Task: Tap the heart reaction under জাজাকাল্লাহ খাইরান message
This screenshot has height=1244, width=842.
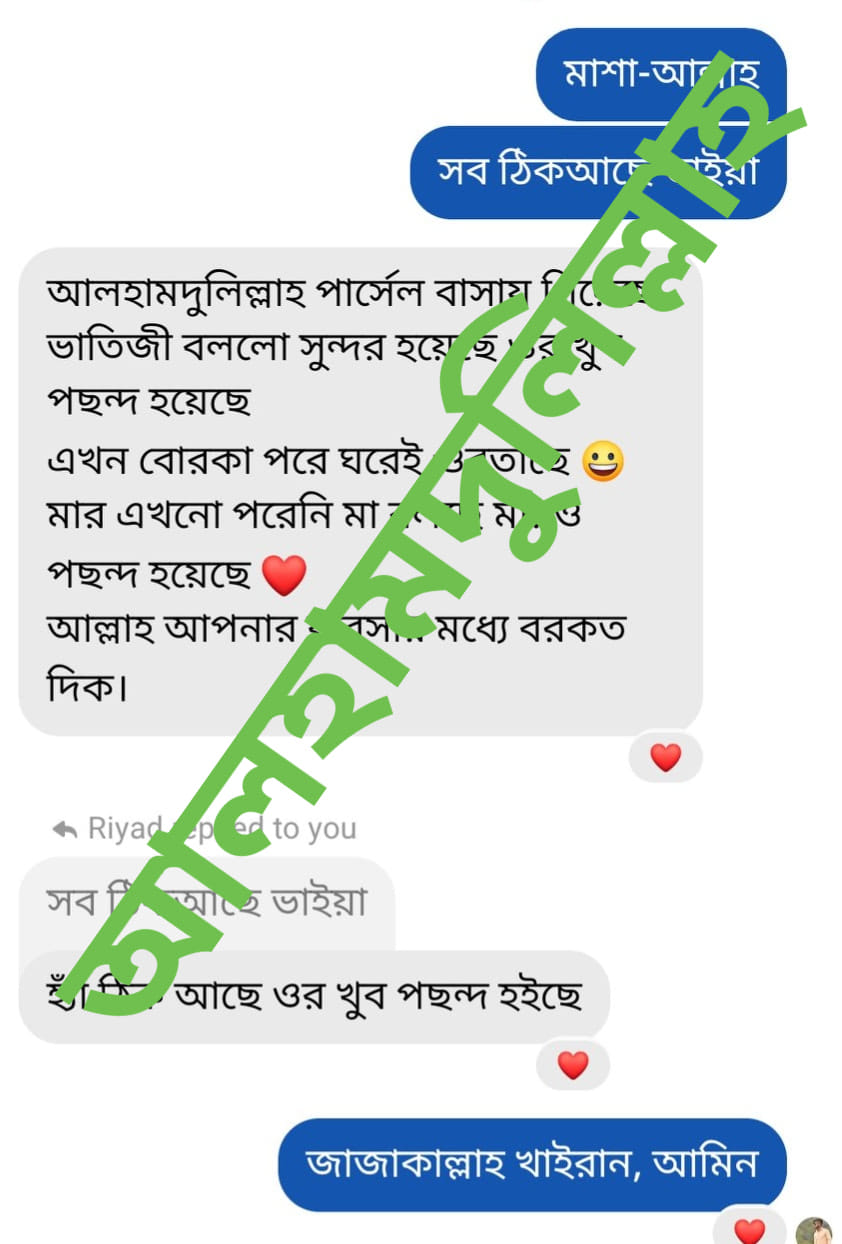Action: coord(749,1229)
